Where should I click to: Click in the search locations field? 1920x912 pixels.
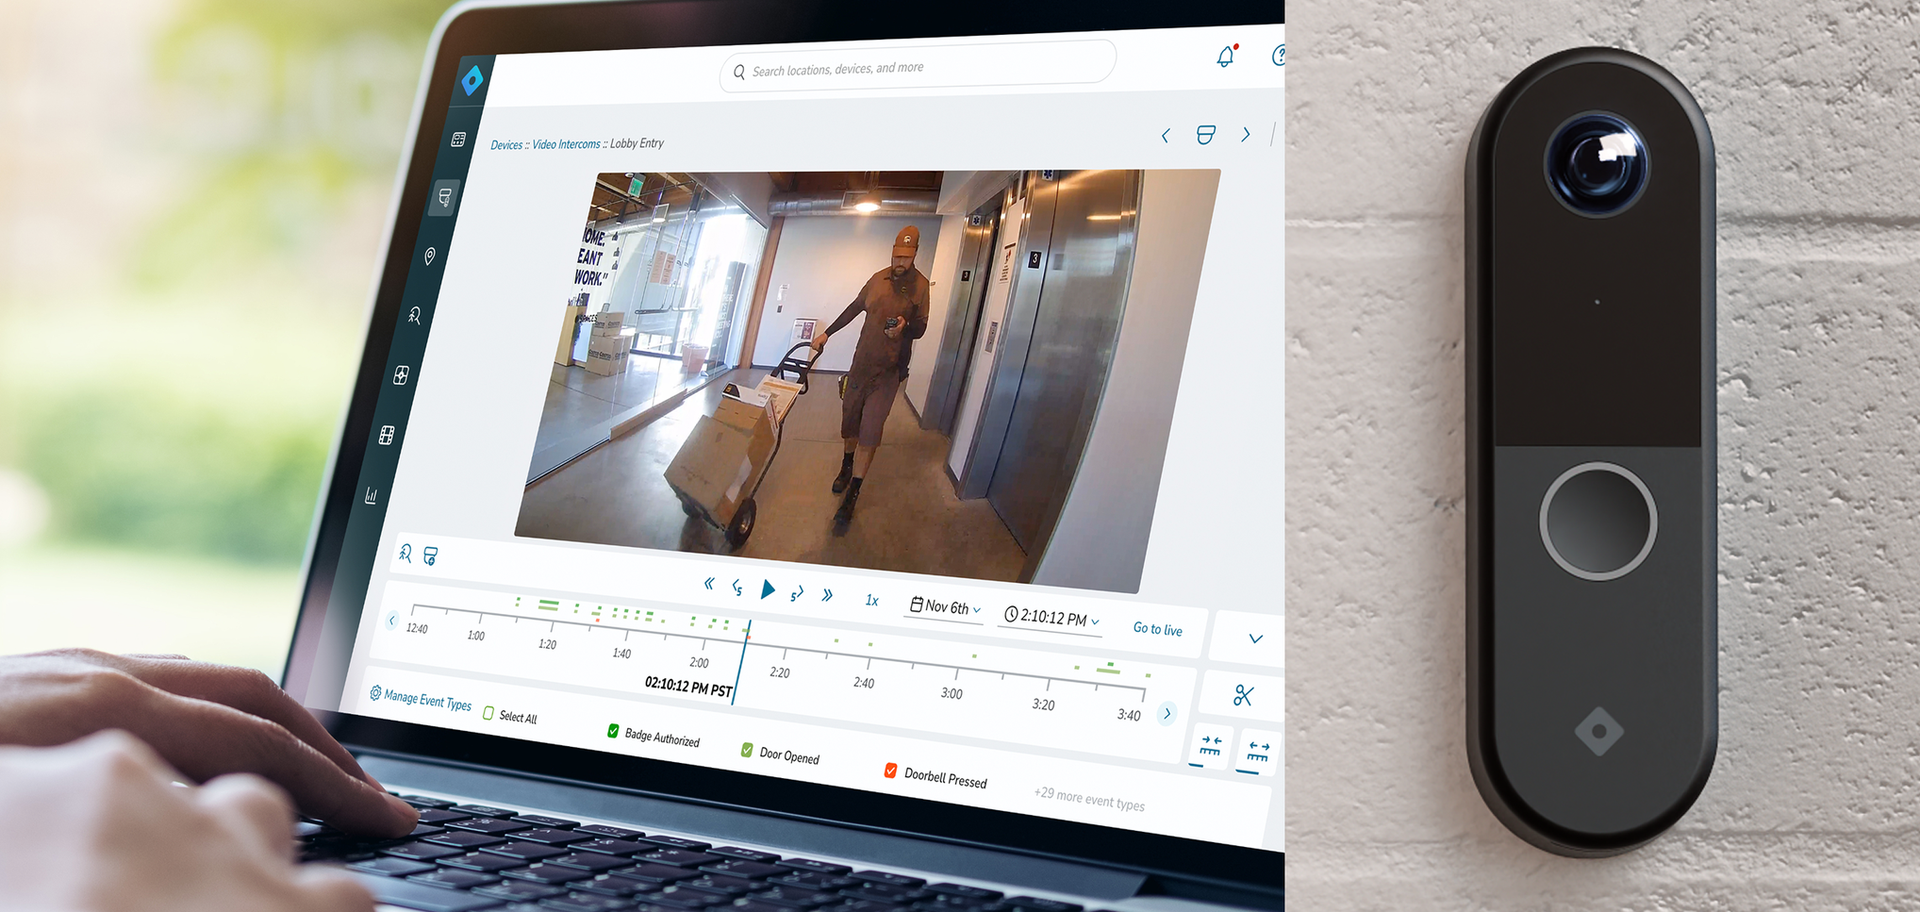[918, 68]
